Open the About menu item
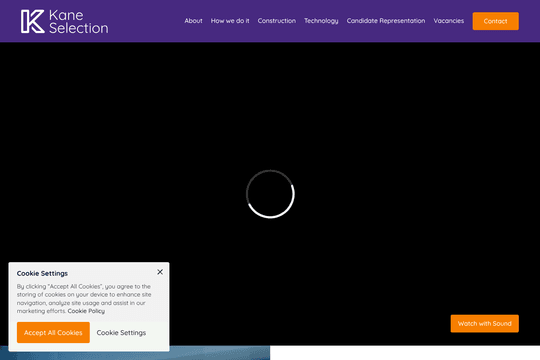Viewport: 540px width, 360px height. point(193,21)
